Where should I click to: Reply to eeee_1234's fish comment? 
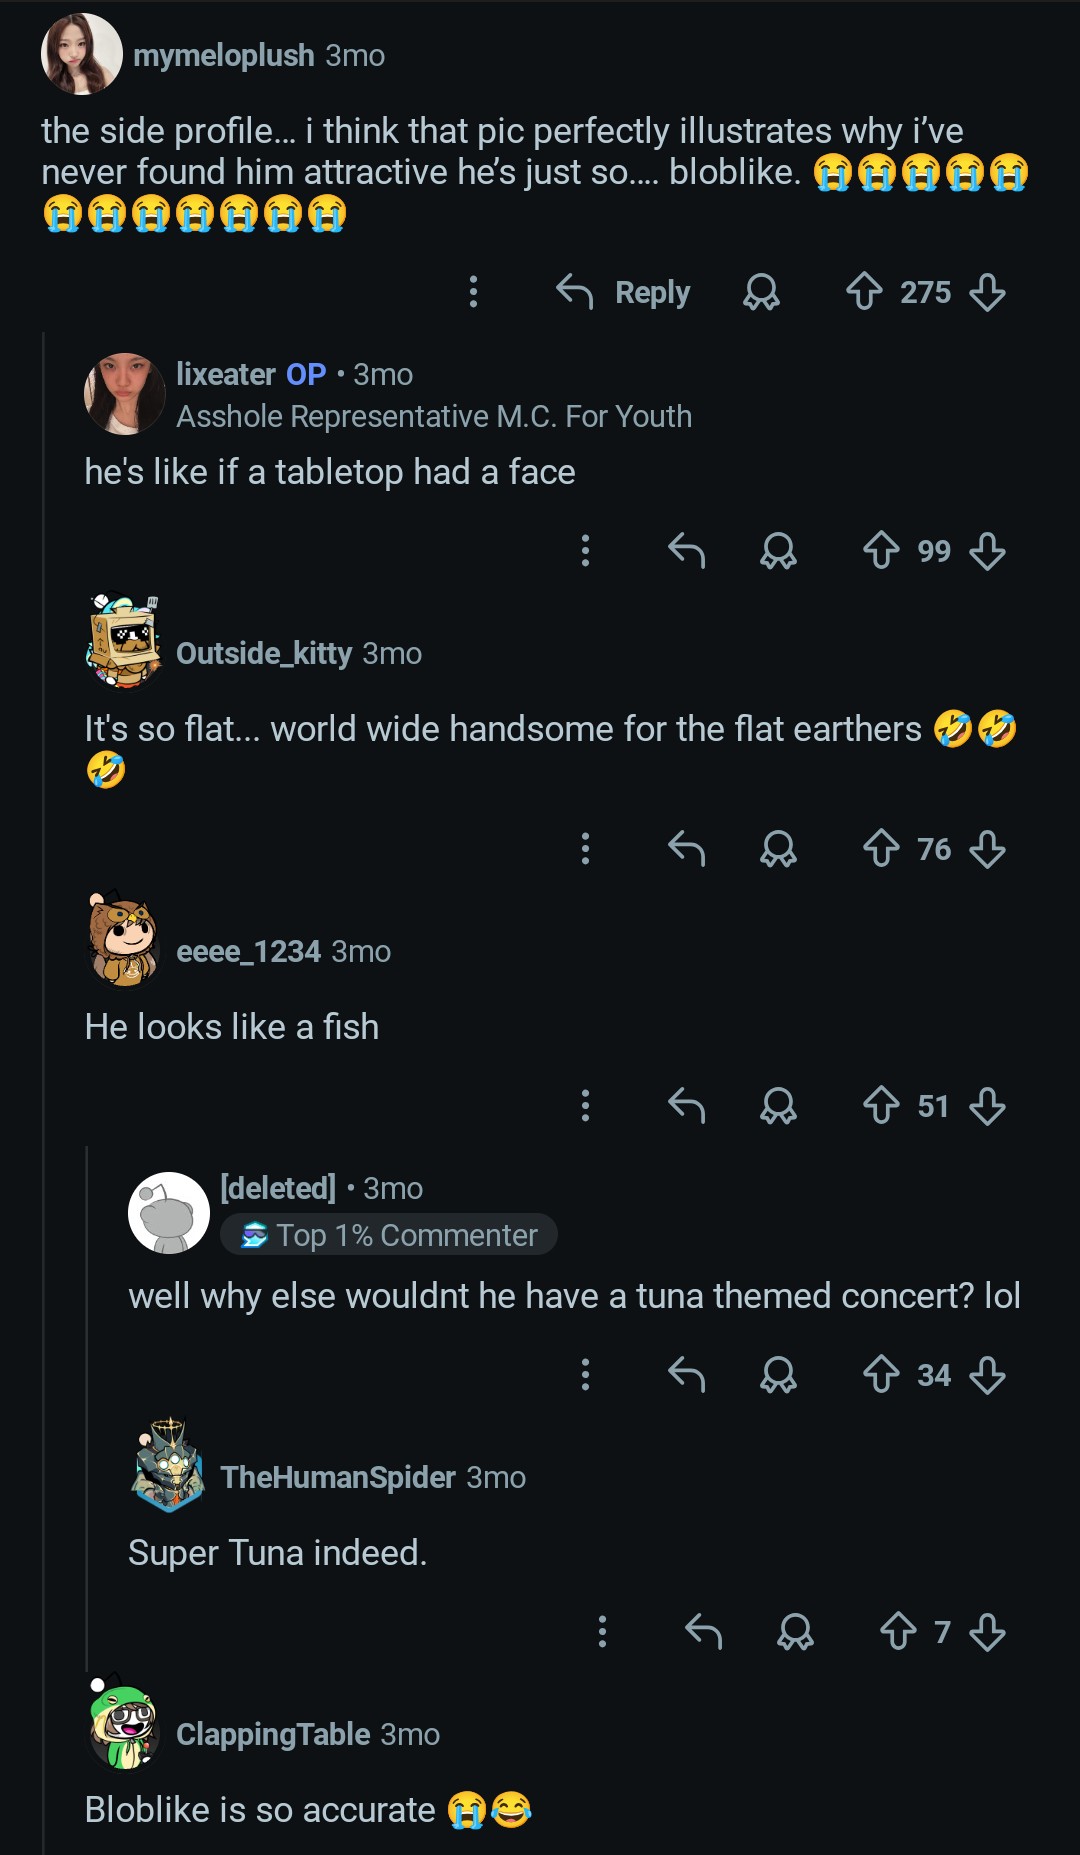coord(687,1106)
